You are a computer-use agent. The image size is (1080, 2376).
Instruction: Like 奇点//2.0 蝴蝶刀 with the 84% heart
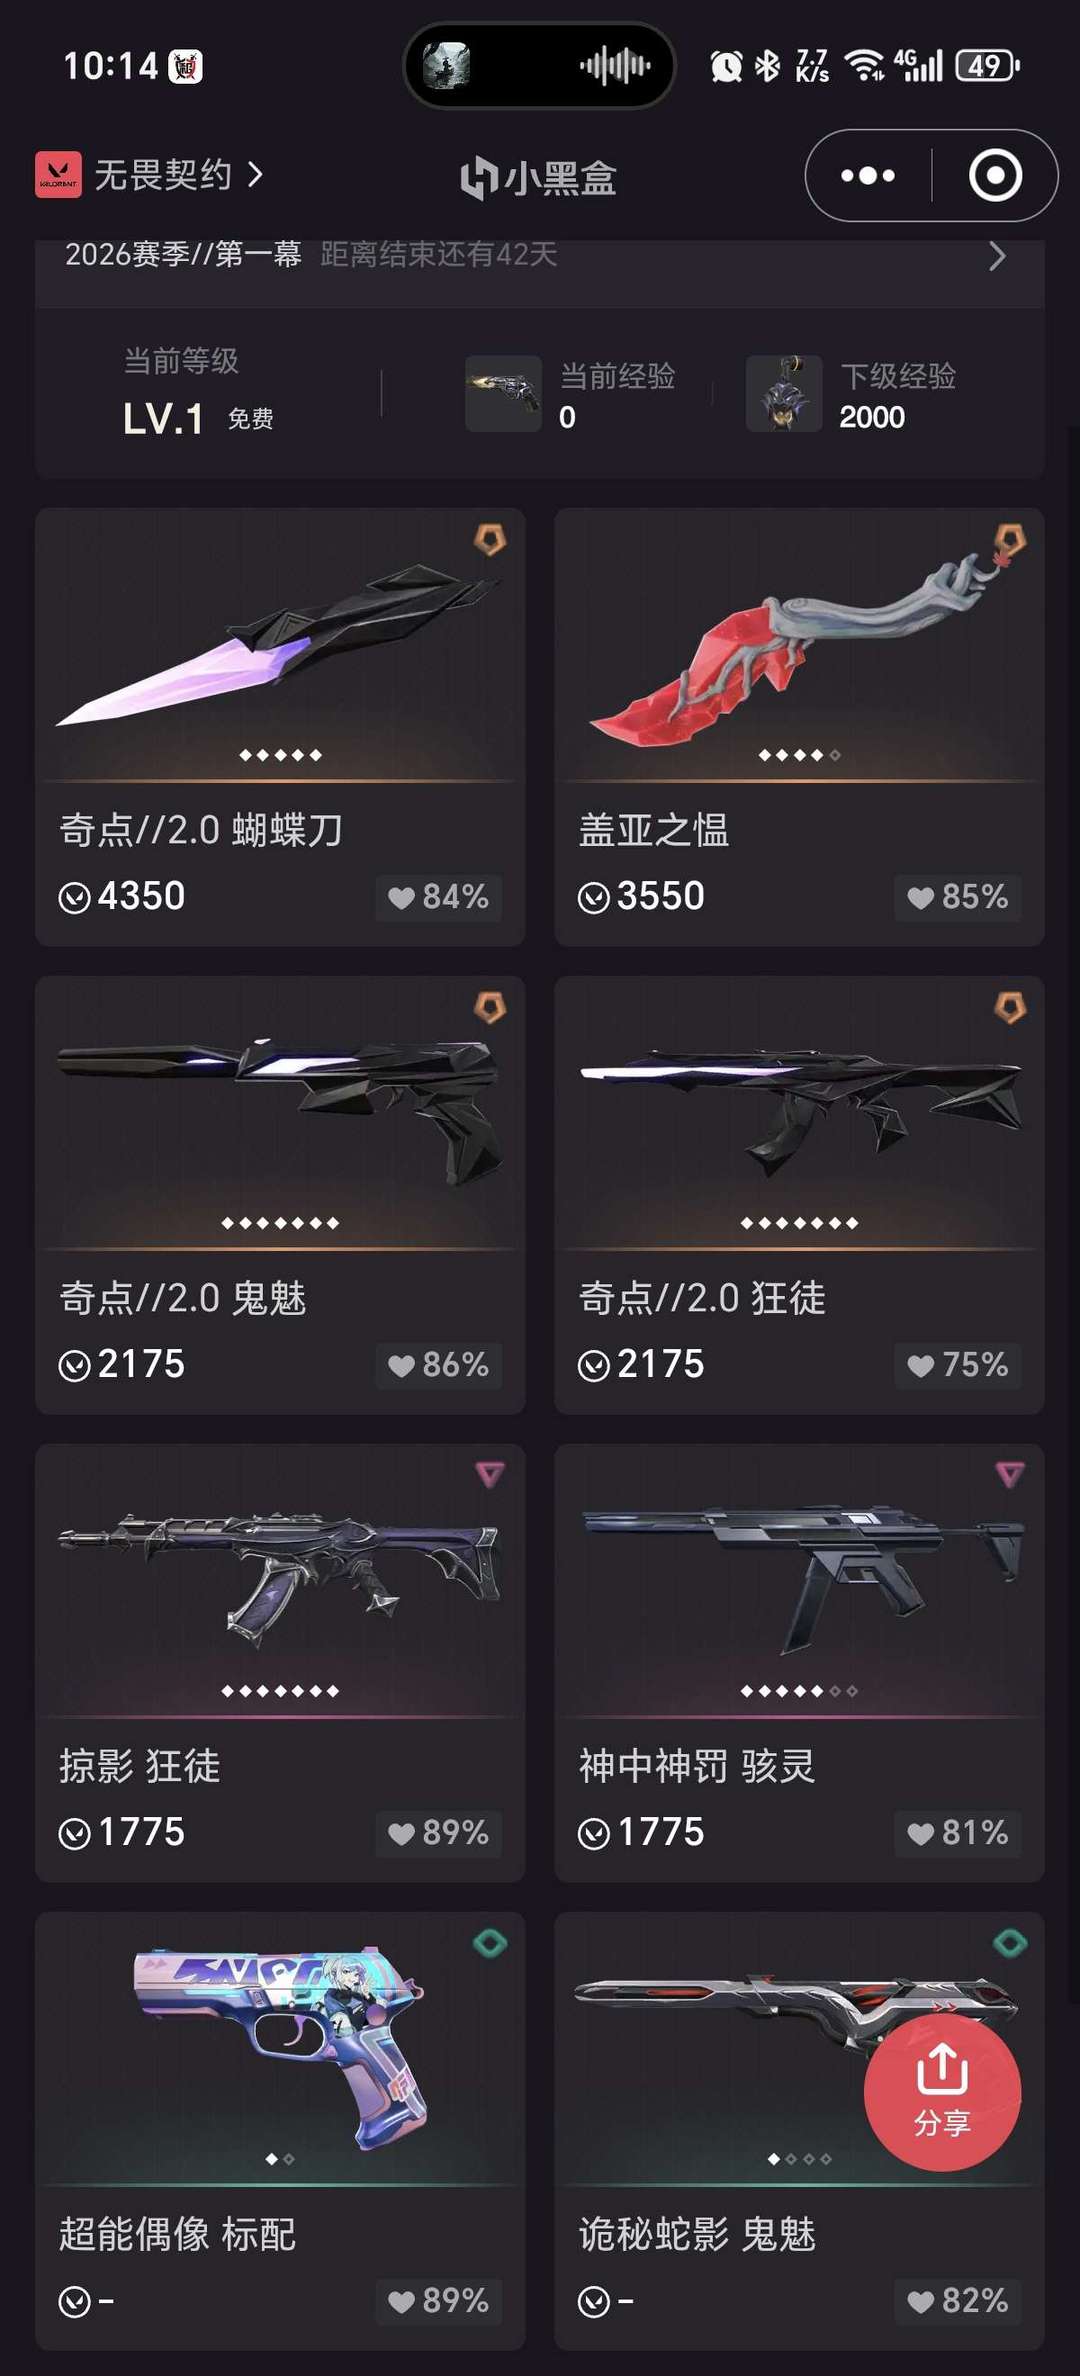coord(438,897)
